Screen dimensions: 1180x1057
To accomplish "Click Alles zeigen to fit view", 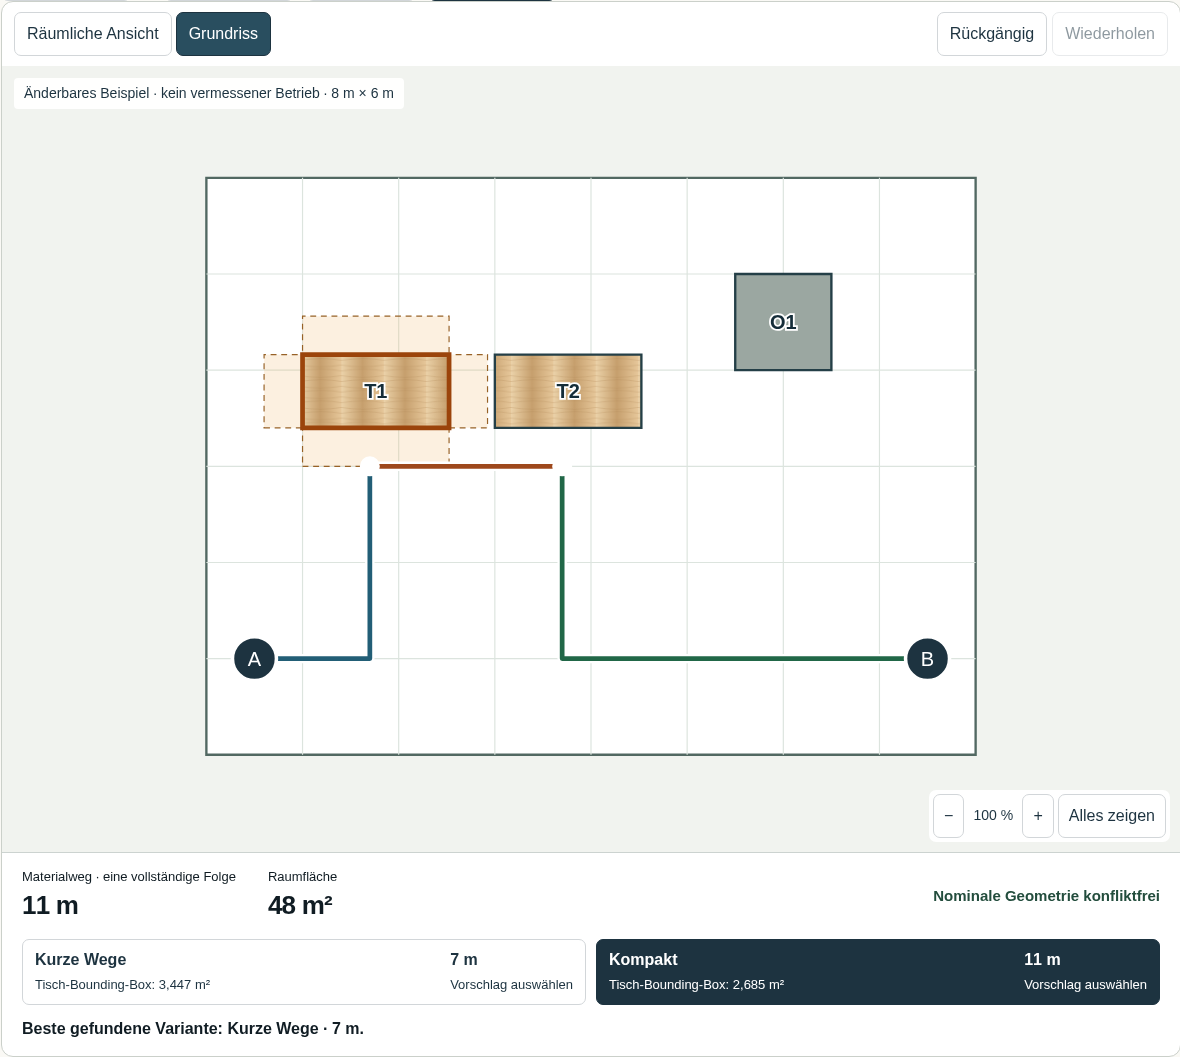I will click(x=1112, y=816).
